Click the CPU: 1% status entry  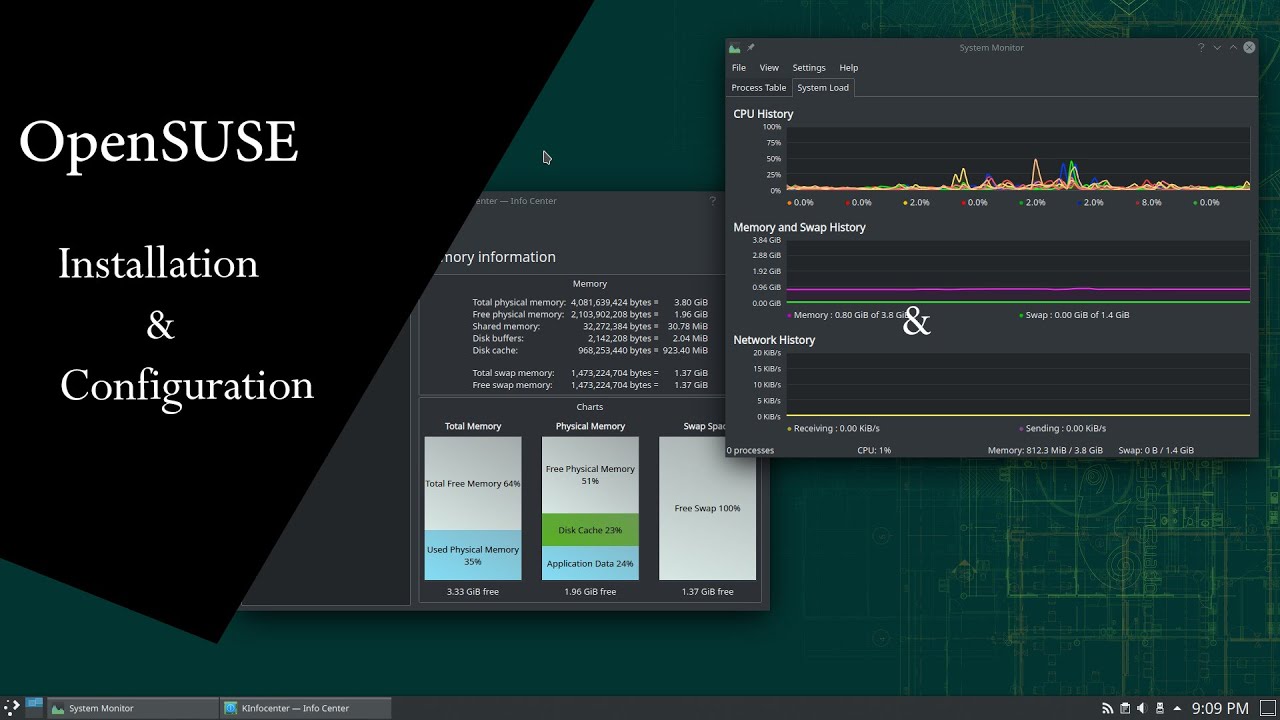(x=874, y=450)
